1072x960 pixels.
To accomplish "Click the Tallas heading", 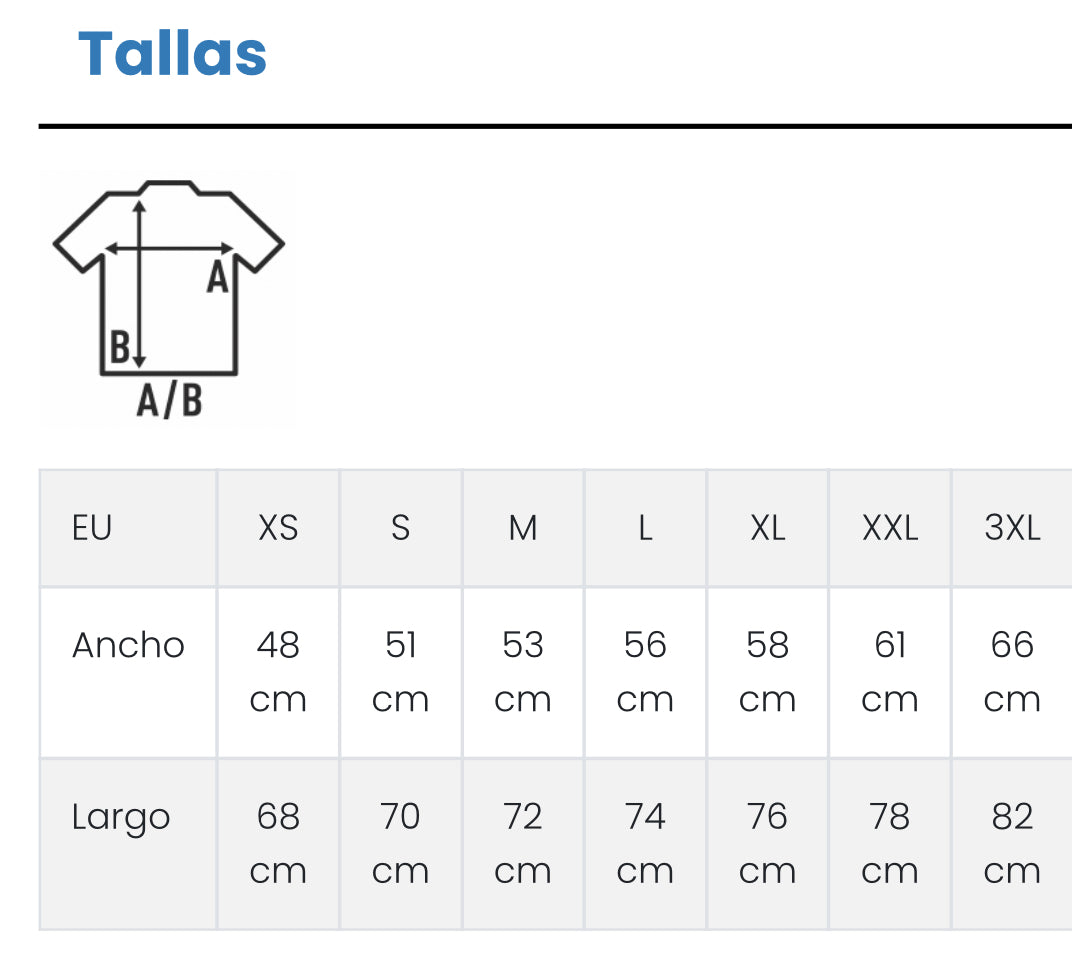I will (x=173, y=53).
